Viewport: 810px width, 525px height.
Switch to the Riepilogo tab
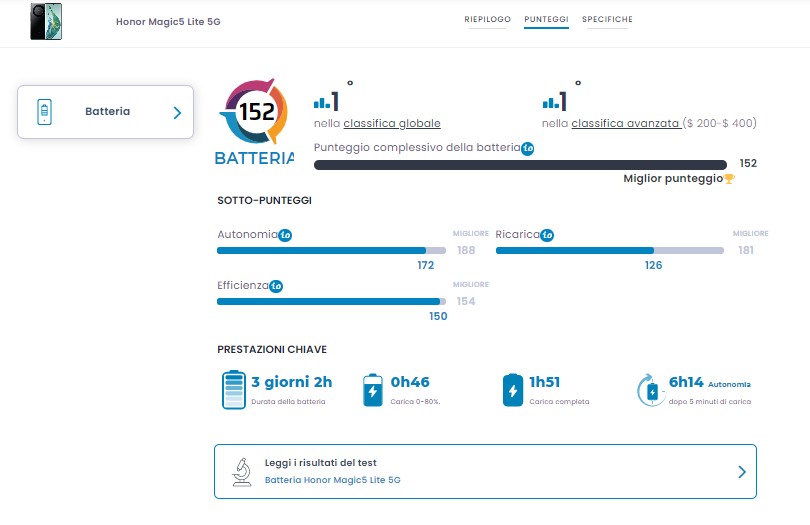pos(487,20)
